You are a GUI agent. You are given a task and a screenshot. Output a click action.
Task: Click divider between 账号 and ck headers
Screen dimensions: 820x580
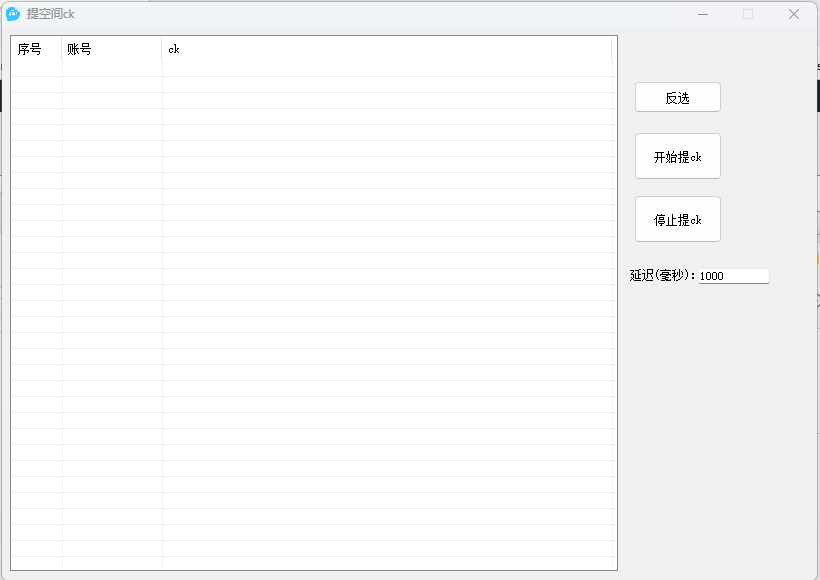point(162,49)
